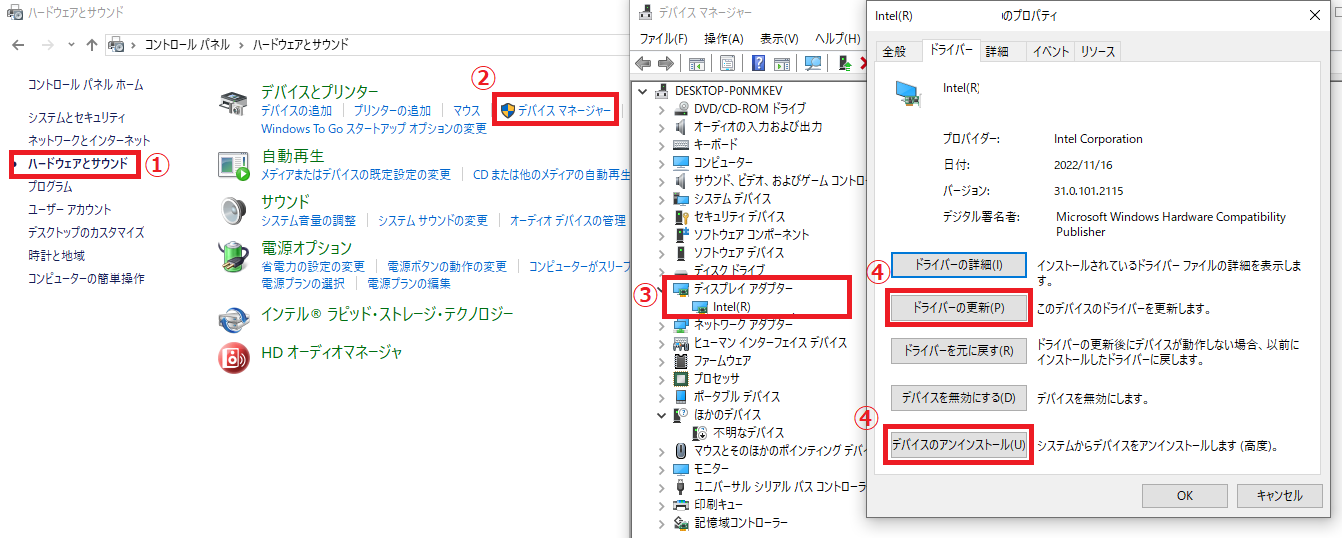Click the ドライバーの更新(P) button

tap(958, 308)
